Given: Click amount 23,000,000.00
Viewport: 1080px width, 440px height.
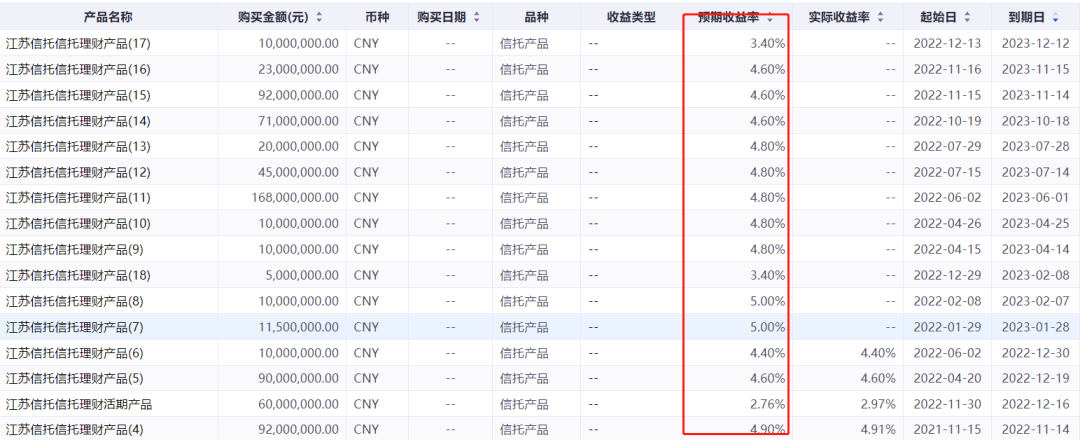Looking at the screenshot, I should 299,70.
